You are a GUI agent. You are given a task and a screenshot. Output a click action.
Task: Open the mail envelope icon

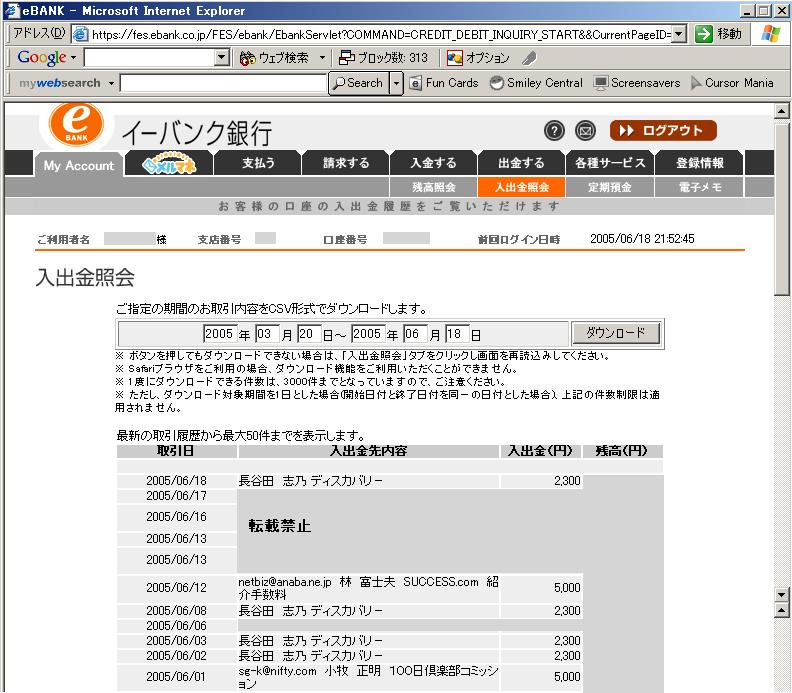[x=585, y=131]
